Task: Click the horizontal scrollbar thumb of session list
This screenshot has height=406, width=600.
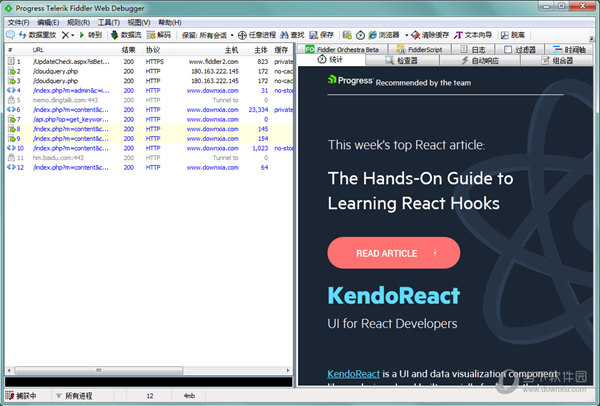Action: pyautogui.click(x=99, y=370)
